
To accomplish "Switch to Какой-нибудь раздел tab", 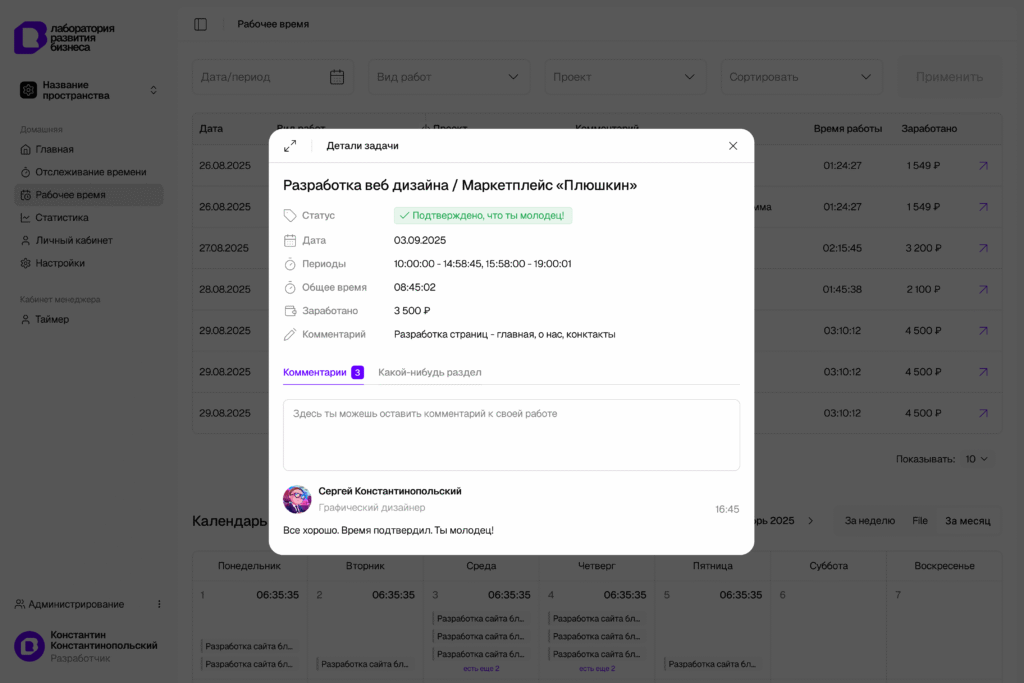I will pos(429,372).
